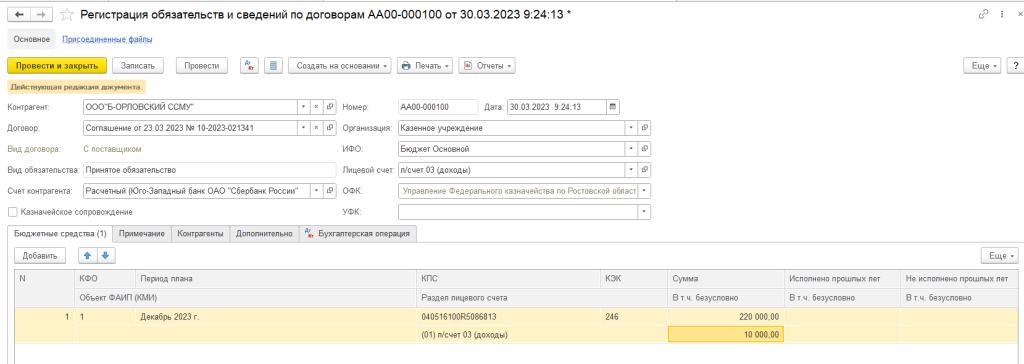
Task: Switch to the Дополнительно tab
Action: tap(264, 234)
